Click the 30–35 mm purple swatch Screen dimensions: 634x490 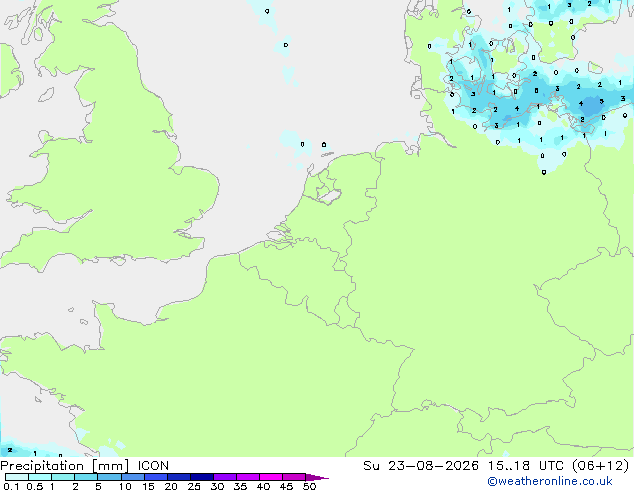pos(225,477)
